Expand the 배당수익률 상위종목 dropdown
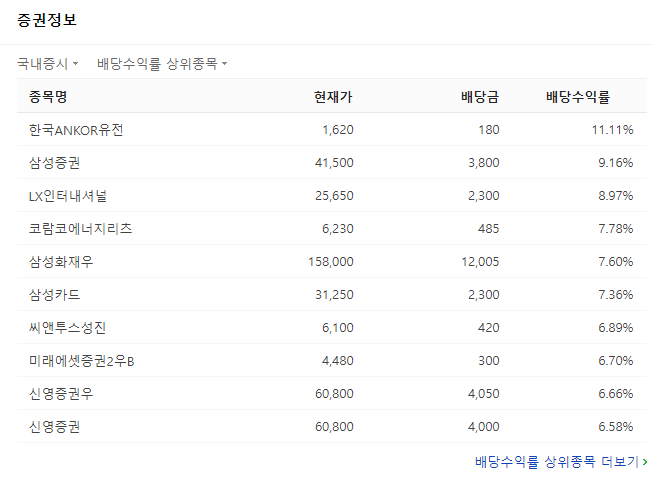The height and width of the screenshot is (478, 652). pos(162,64)
